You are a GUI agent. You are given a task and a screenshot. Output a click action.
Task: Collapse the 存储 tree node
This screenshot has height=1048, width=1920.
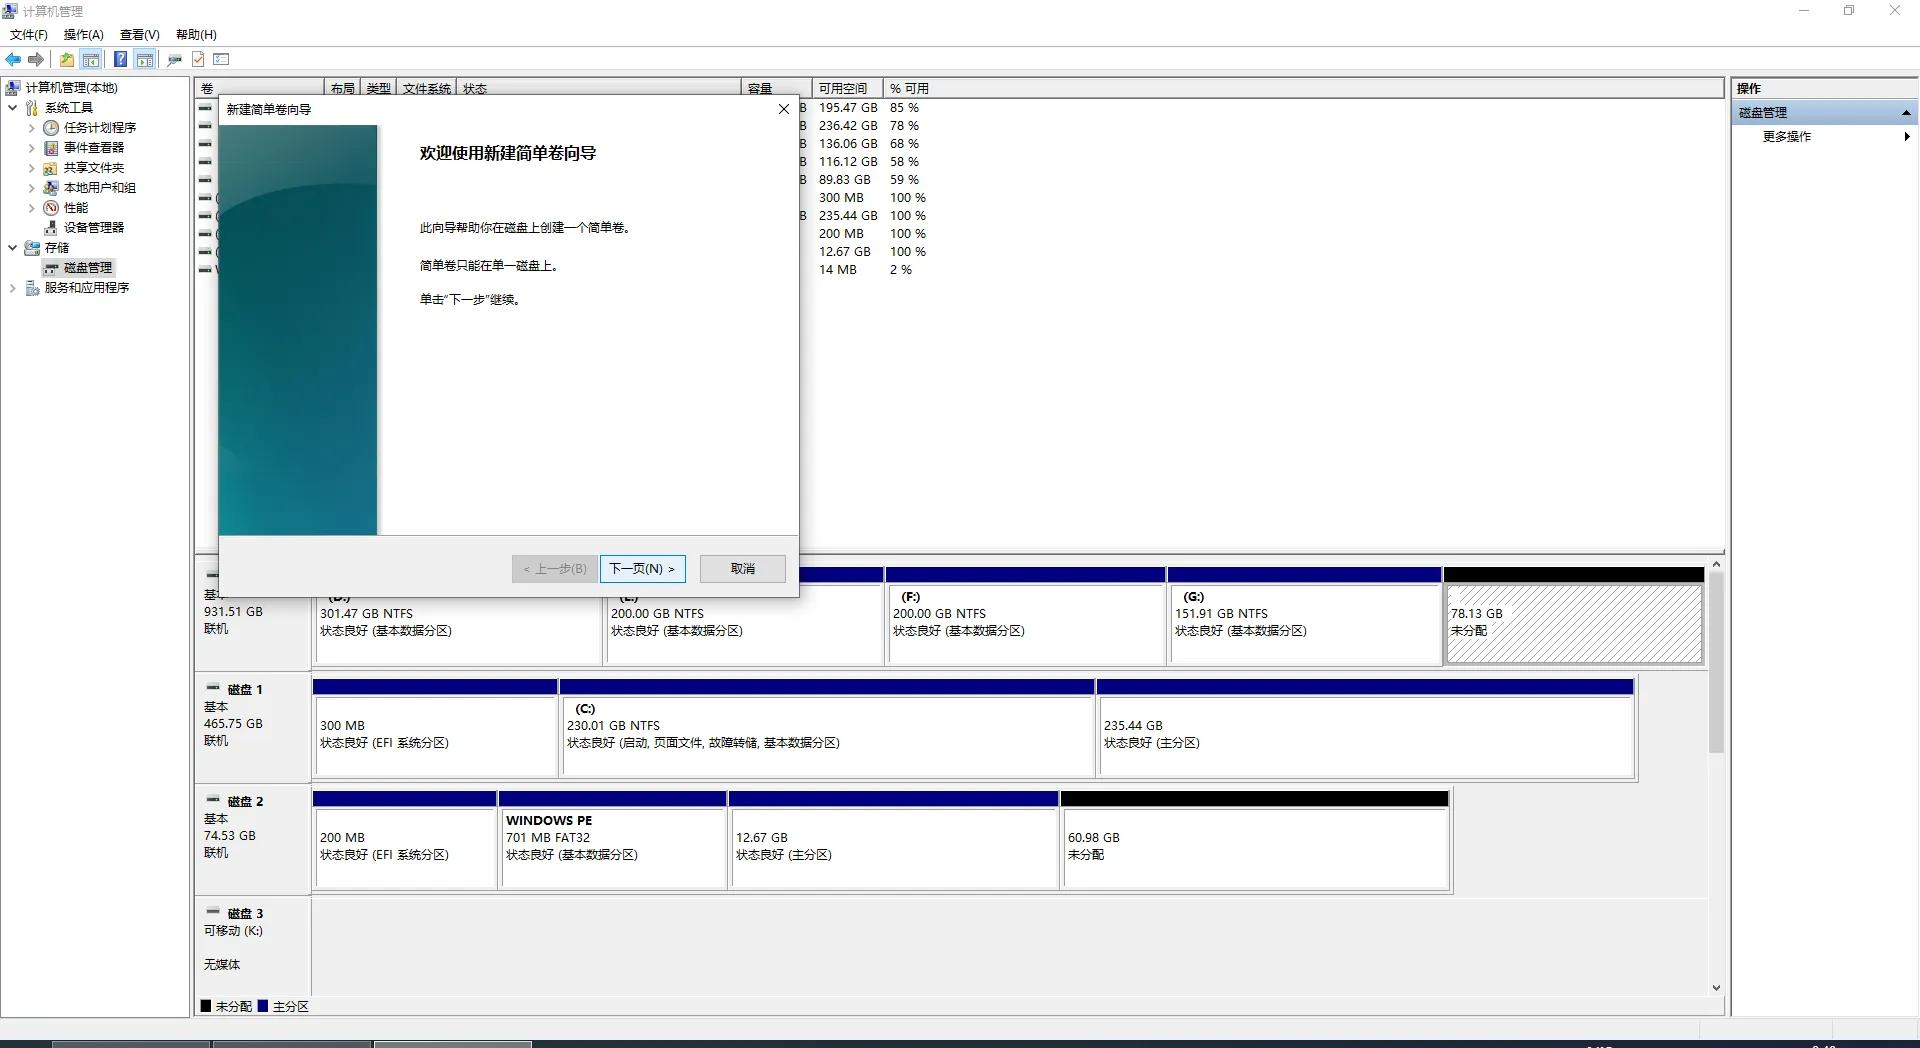pos(12,248)
